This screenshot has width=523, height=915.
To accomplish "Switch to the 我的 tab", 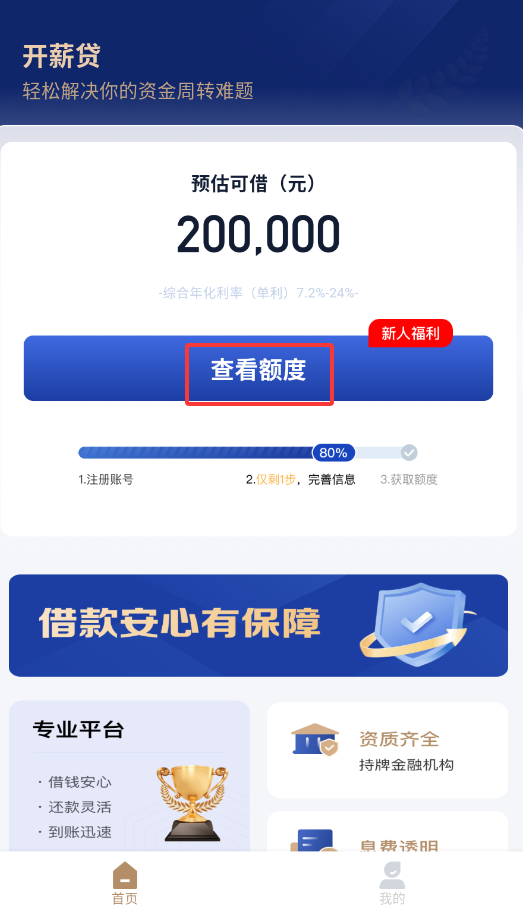I will tap(392, 882).
